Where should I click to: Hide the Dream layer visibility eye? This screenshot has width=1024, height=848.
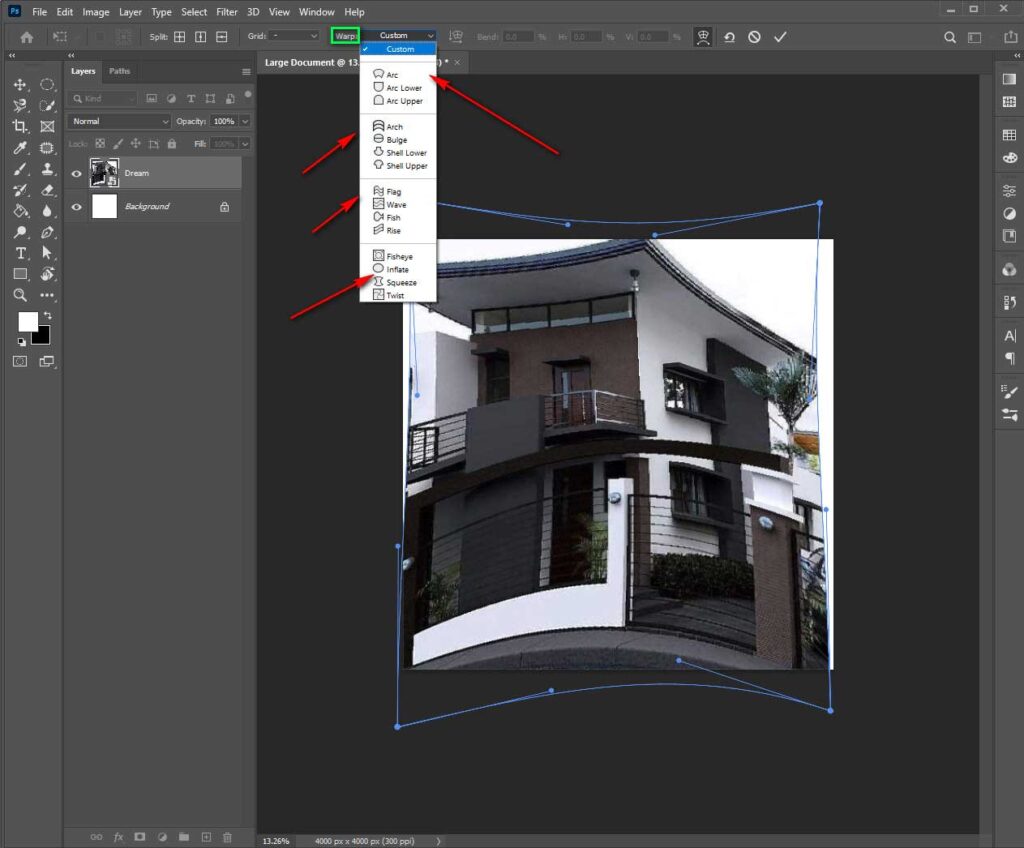coord(77,173)
